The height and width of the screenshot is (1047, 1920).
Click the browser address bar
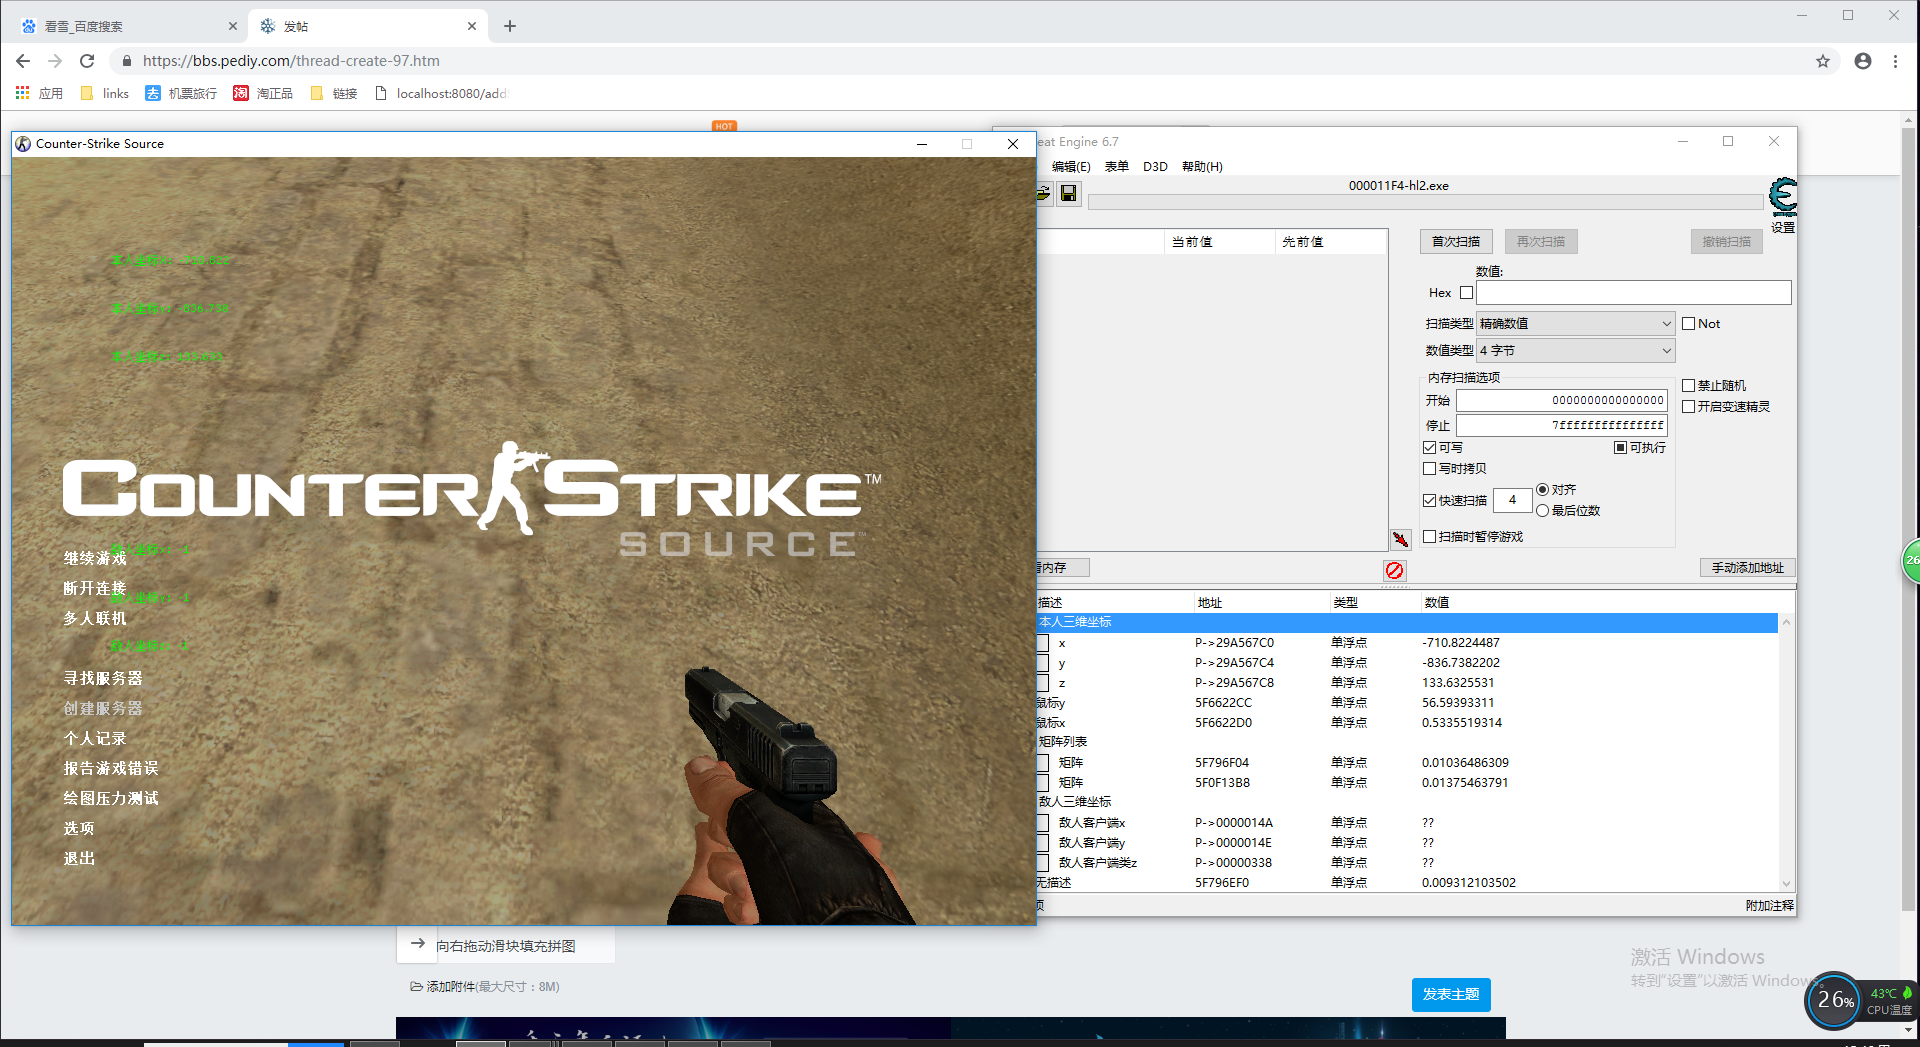click(x=960, y=61)
